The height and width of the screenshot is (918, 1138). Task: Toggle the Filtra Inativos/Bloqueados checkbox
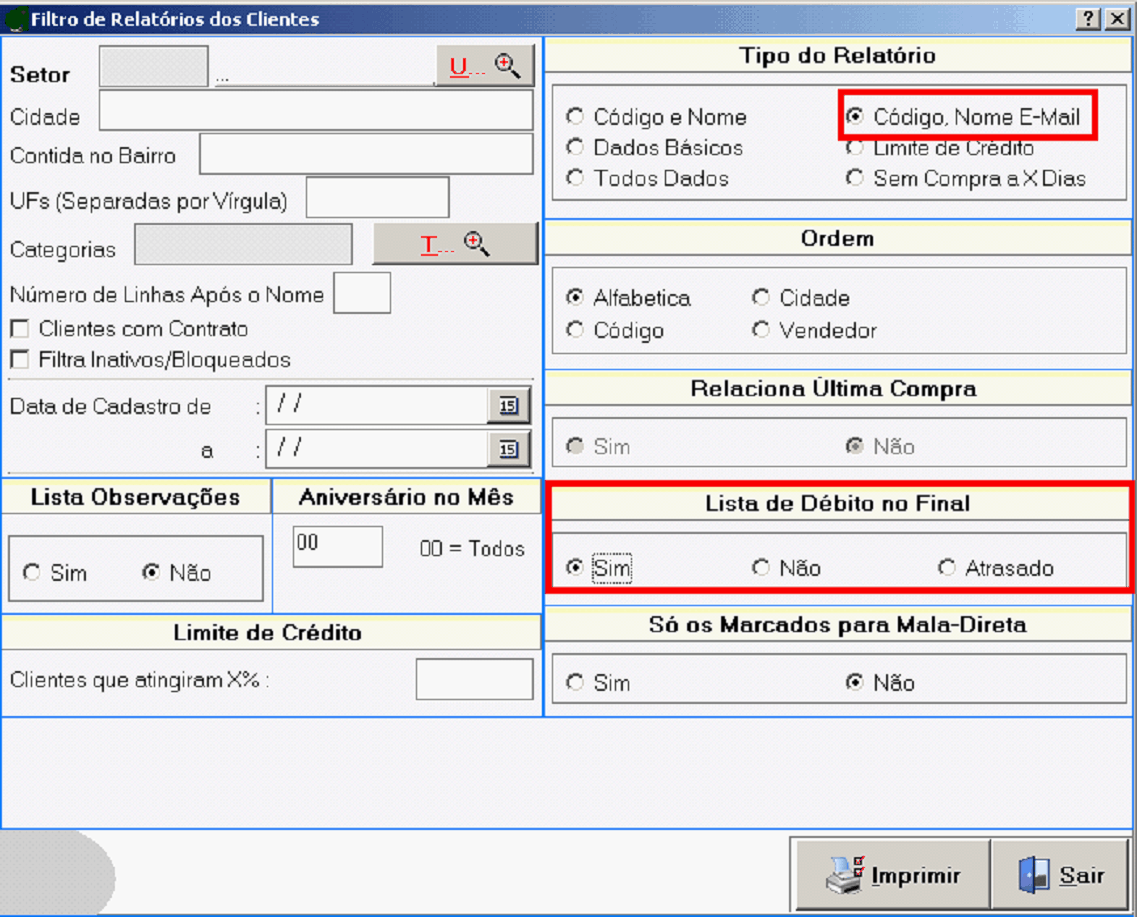(x=19, y=360)
